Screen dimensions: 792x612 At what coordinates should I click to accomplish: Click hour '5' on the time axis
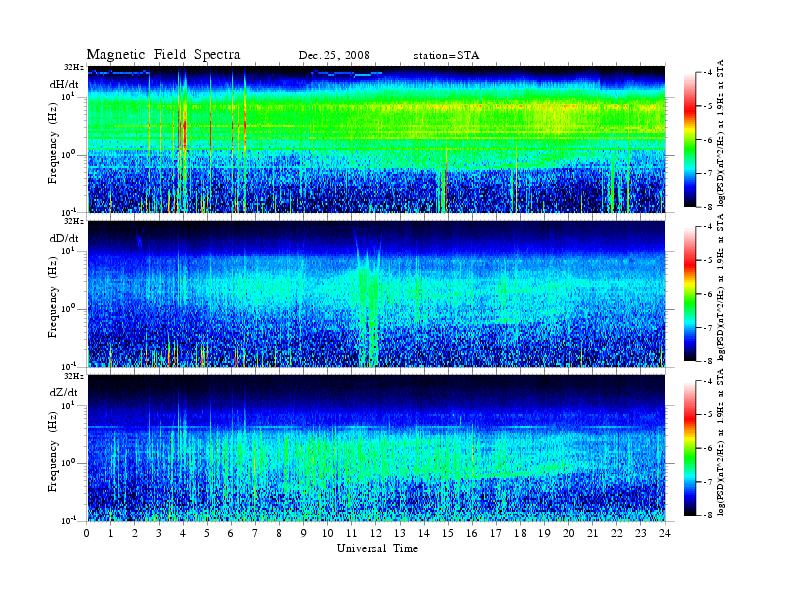click(x=207, y=534)
